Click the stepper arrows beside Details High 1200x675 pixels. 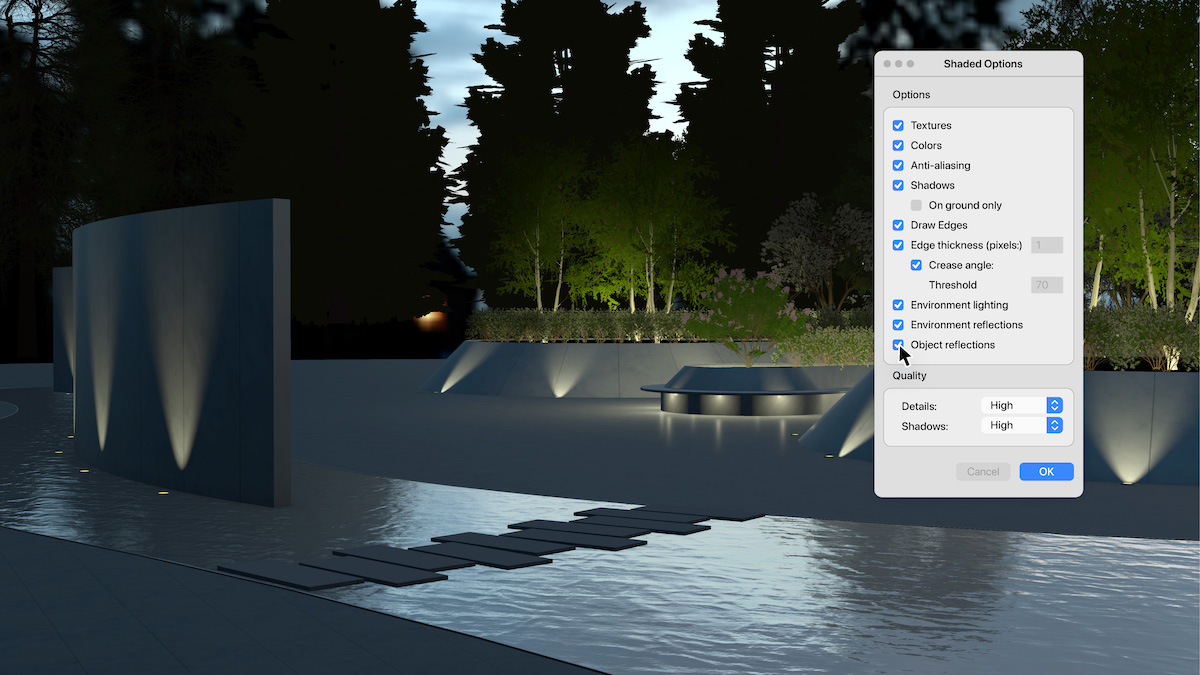pyautogui.click(x=1053, y=405)
